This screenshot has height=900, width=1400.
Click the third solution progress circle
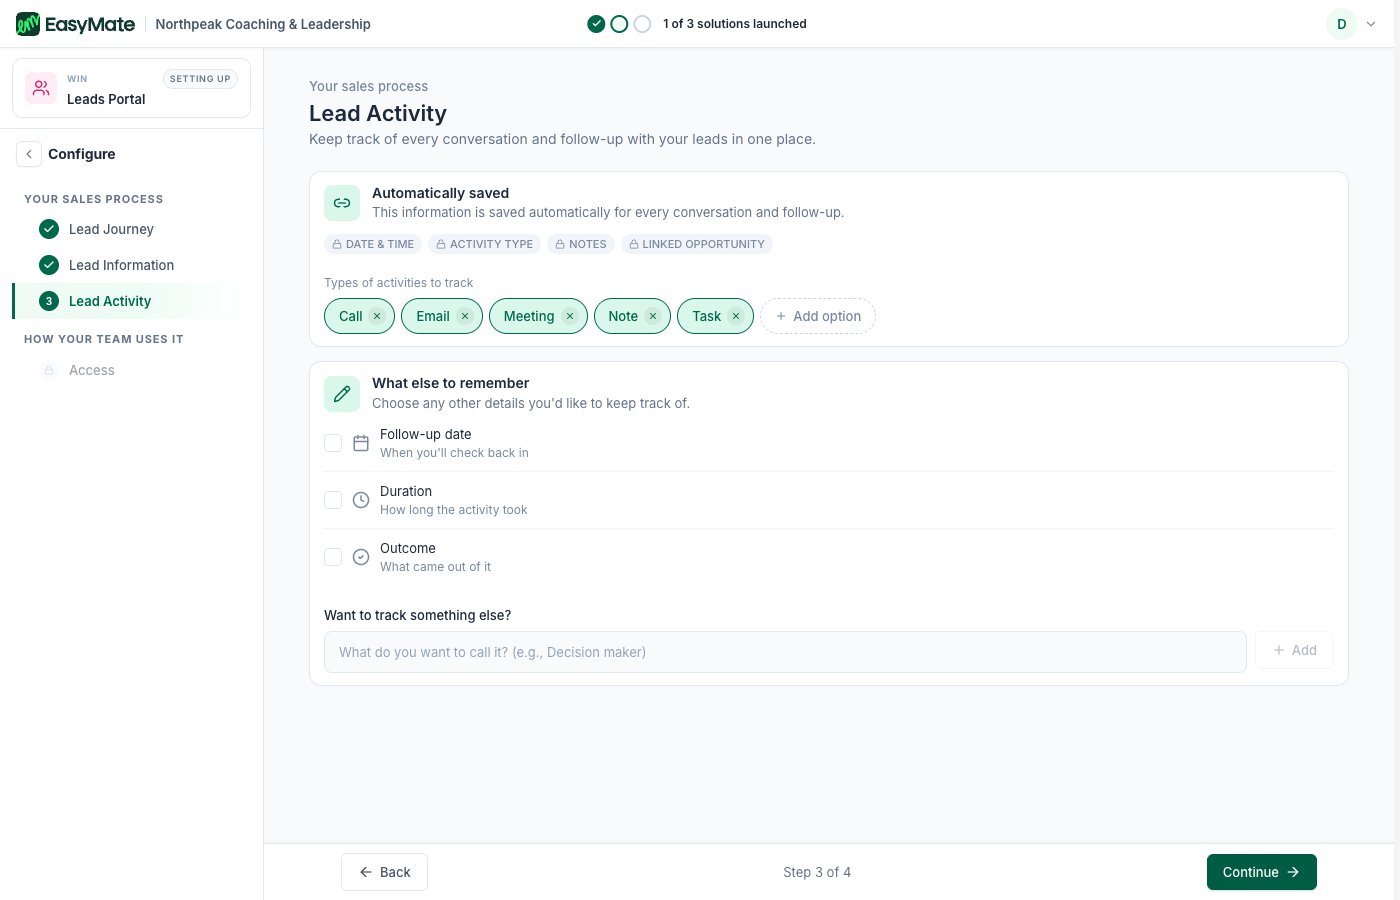click(x=642, y=24)
